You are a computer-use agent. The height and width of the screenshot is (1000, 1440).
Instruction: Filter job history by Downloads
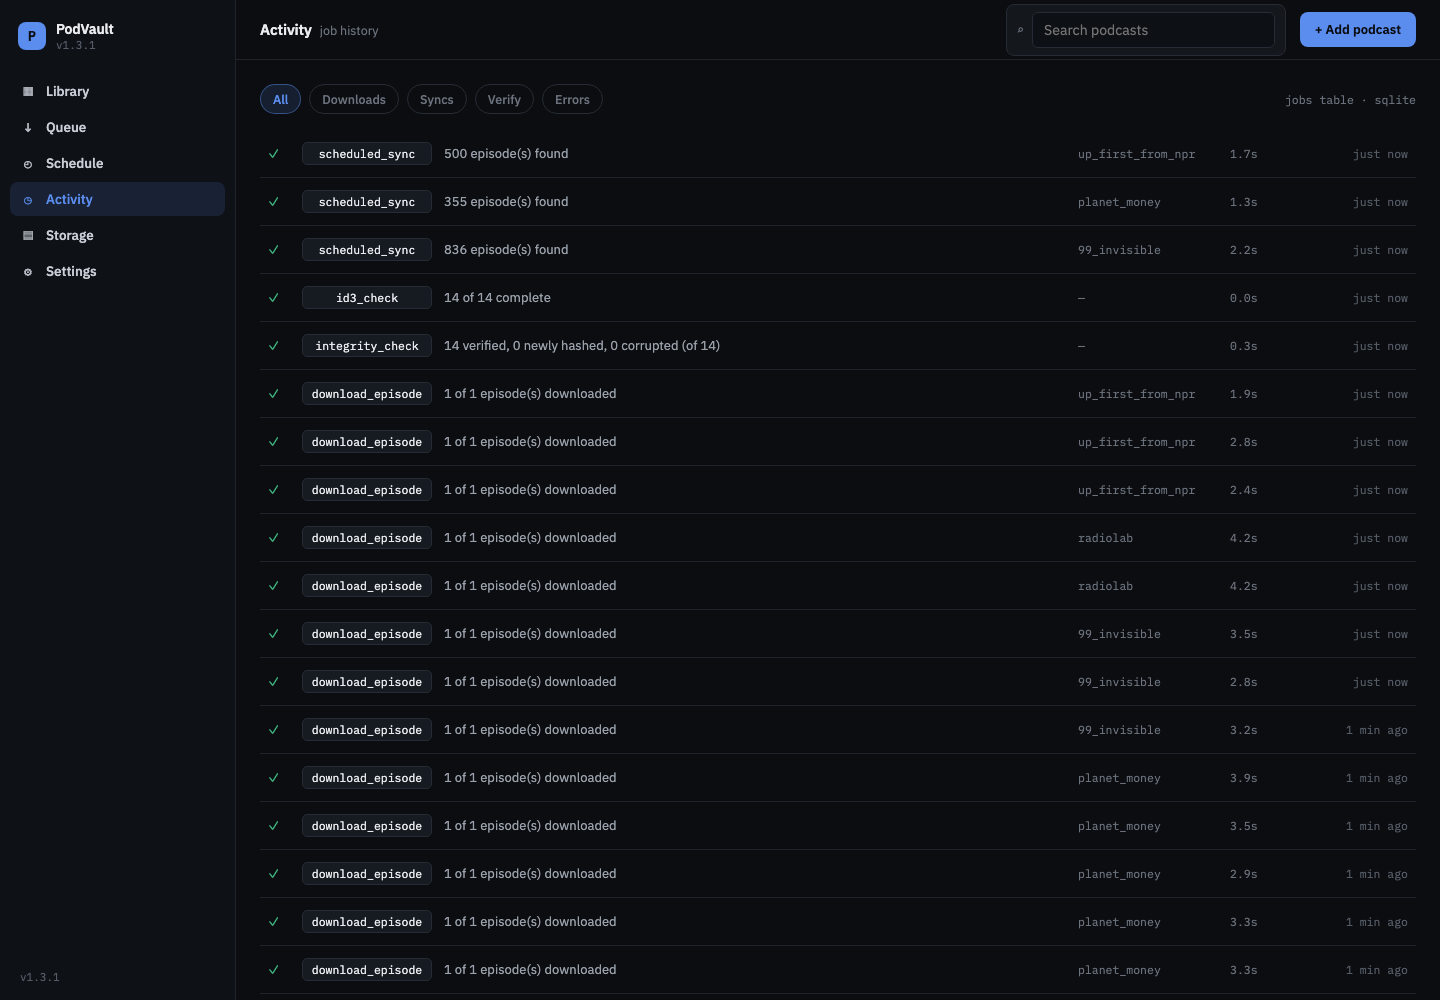pos(354,99)
